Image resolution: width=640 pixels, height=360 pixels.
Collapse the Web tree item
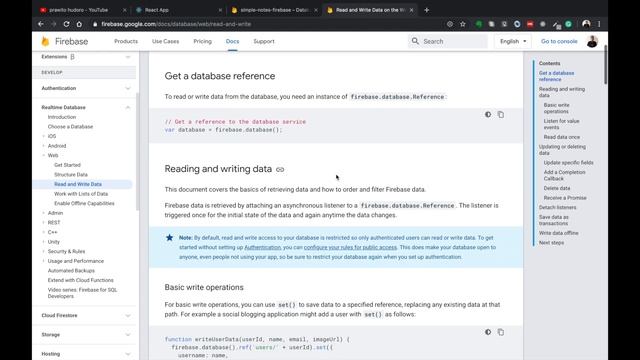point(44,156)
